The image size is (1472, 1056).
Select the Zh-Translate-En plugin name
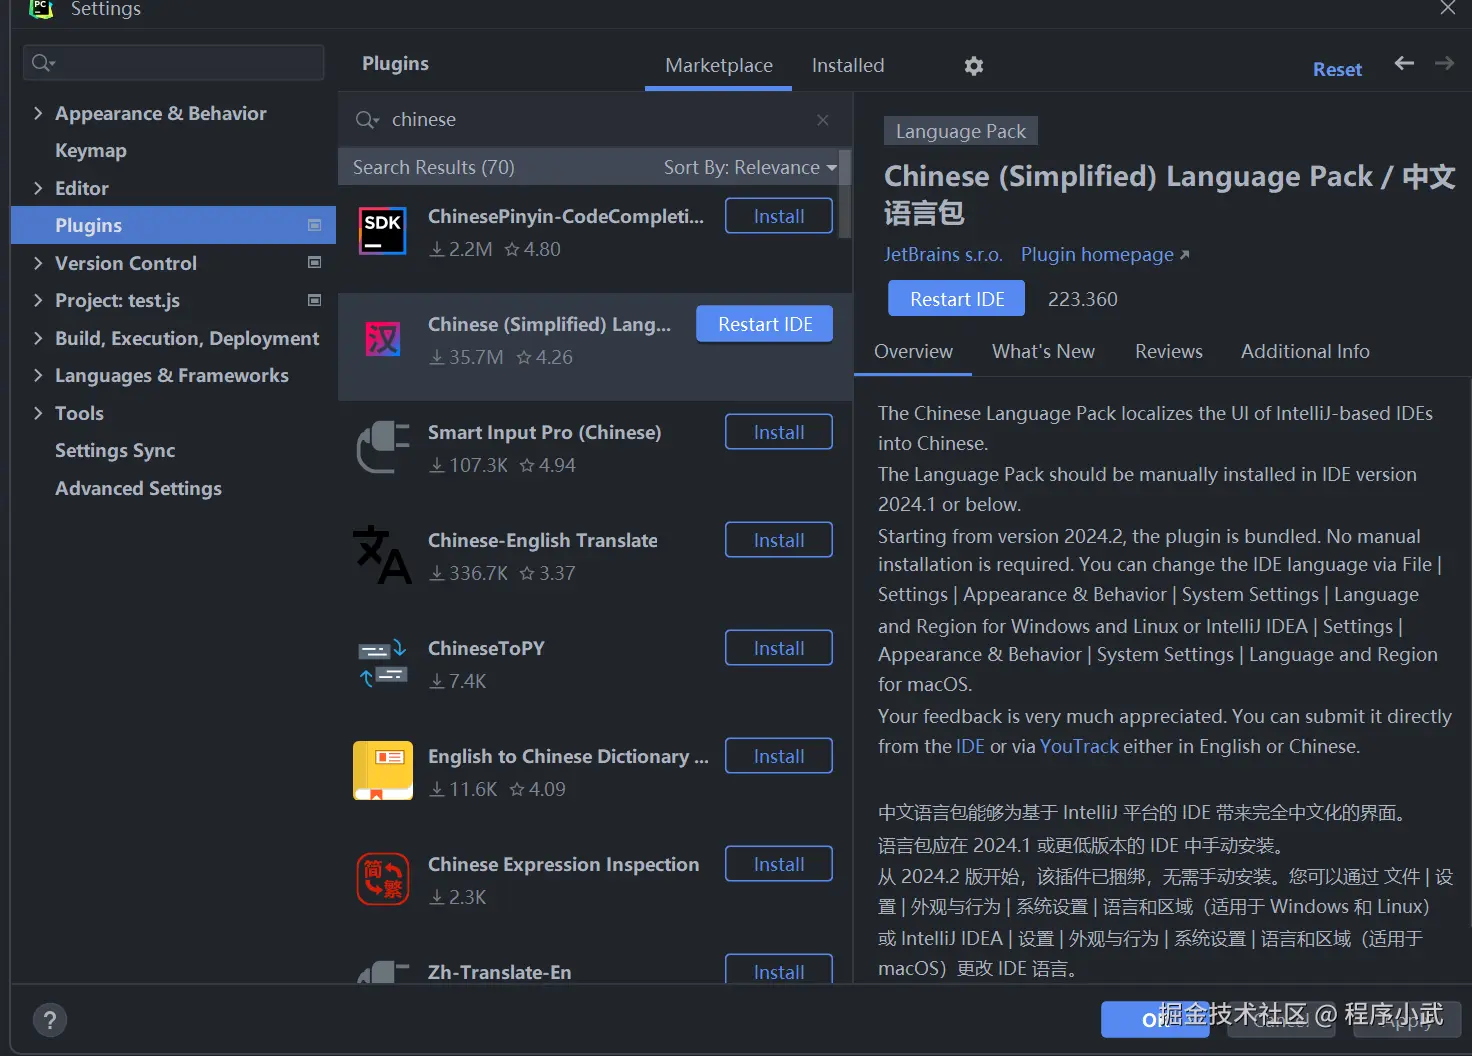[499, 972]
